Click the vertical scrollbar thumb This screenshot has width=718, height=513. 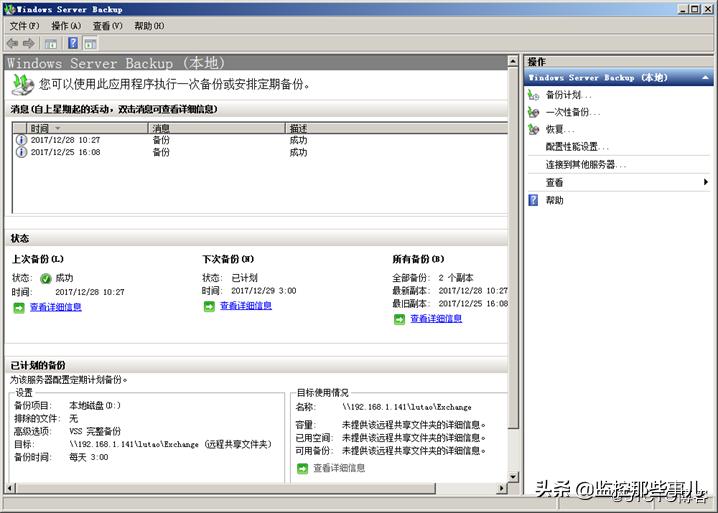pos(513,247)
